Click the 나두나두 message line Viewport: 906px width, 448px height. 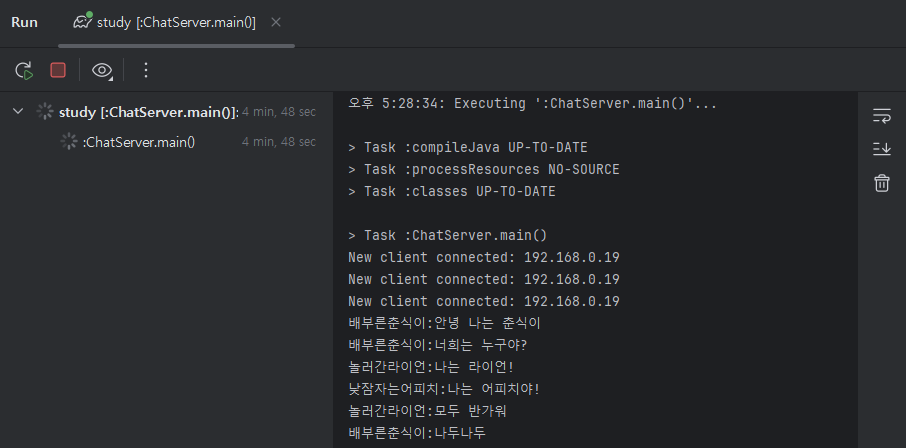coord(417,433)
